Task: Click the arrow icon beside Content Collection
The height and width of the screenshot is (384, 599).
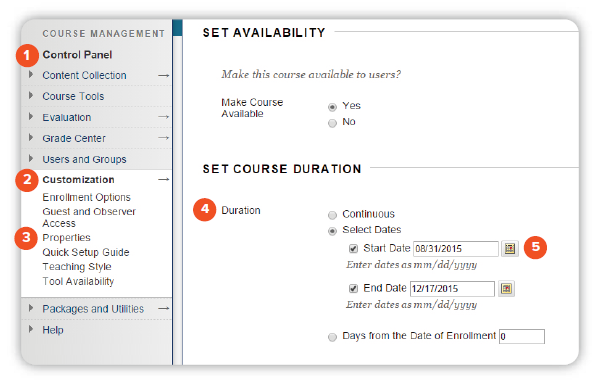Action: [x=164, y=76]
